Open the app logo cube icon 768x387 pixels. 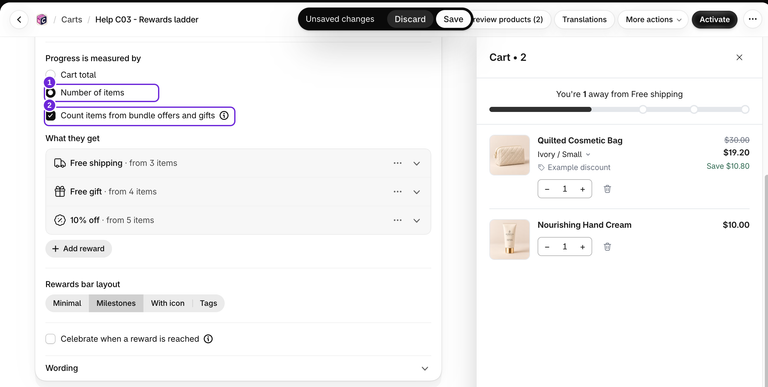click(42, 20)
